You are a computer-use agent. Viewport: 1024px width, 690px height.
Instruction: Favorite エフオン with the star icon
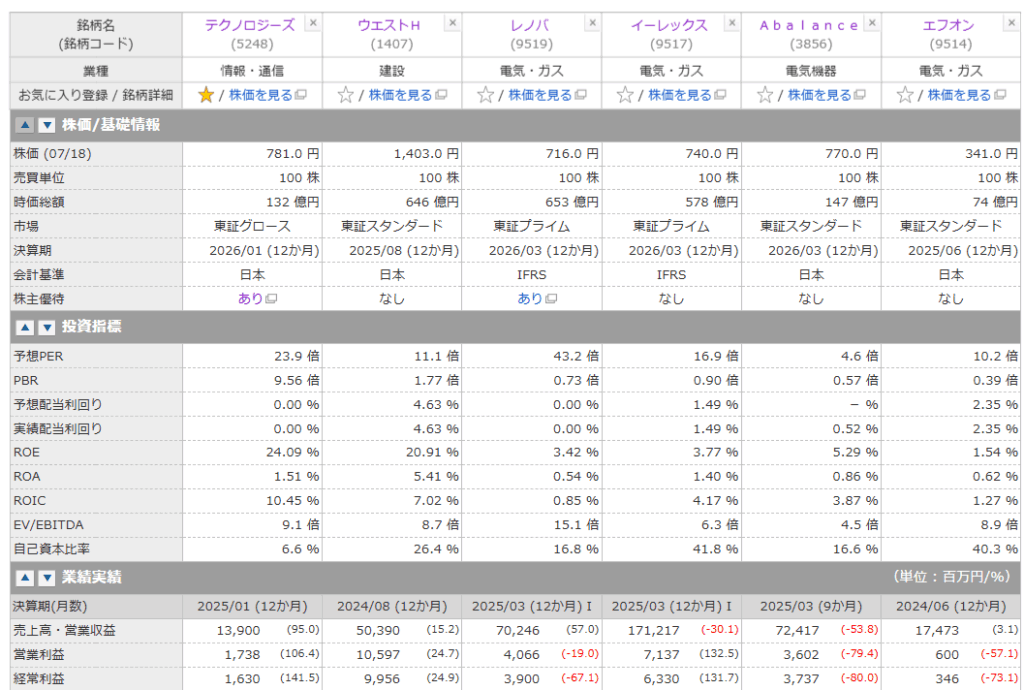click(904, 95)
